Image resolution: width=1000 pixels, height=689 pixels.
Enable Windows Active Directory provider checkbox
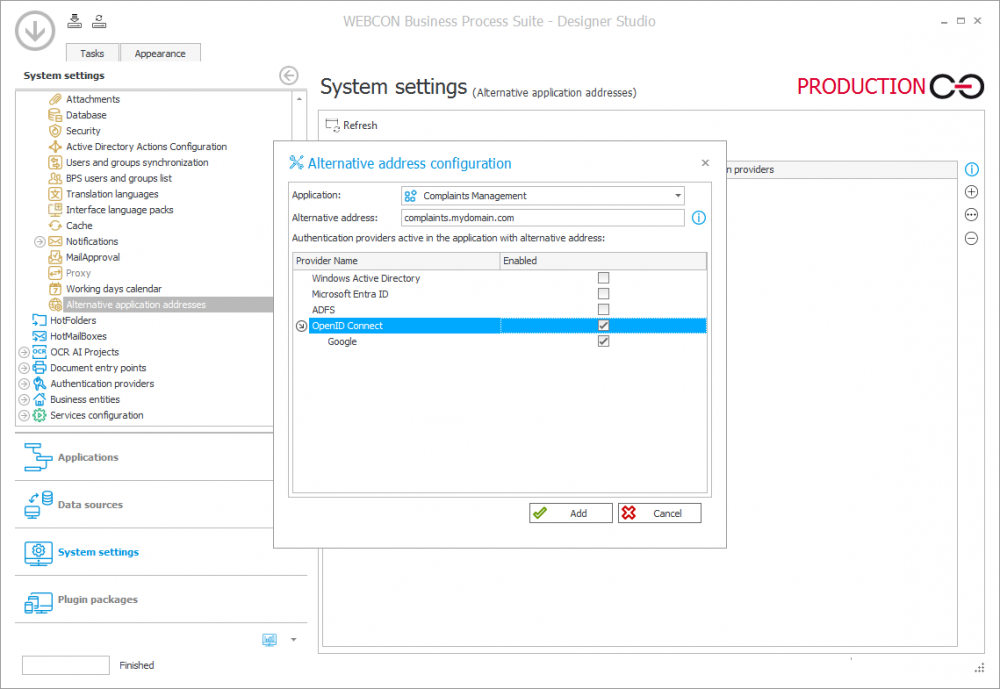pos(603,278)
